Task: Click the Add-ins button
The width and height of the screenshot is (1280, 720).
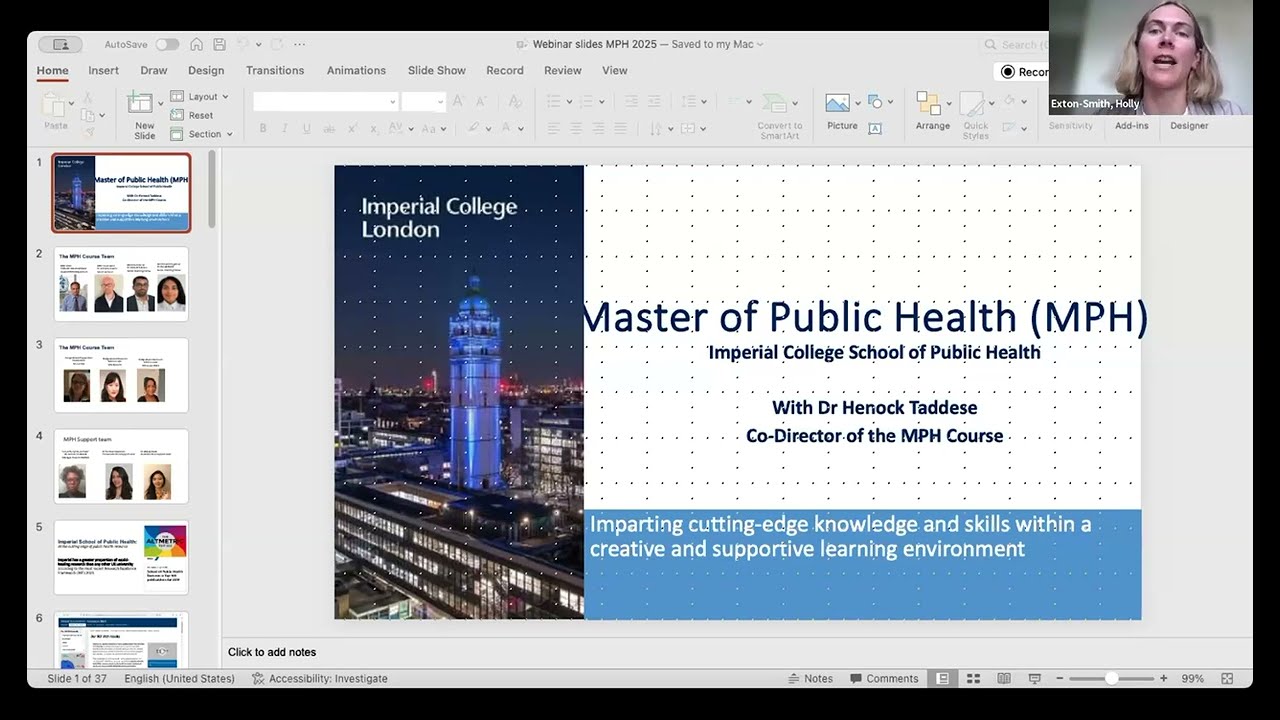Action: (x=1132, y=126)
